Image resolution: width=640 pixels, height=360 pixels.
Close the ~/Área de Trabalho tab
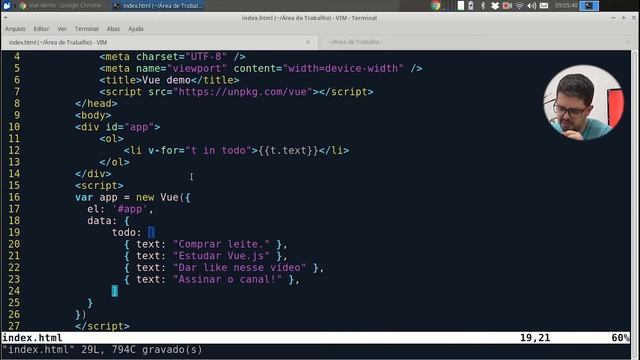tap(627, 42)
